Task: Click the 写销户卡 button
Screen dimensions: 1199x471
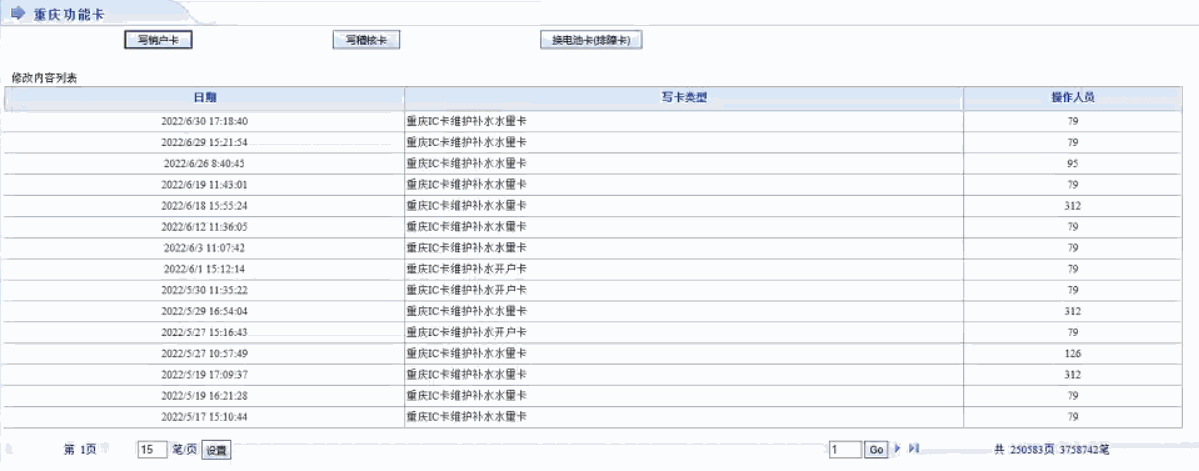Action: pos(157,40)
